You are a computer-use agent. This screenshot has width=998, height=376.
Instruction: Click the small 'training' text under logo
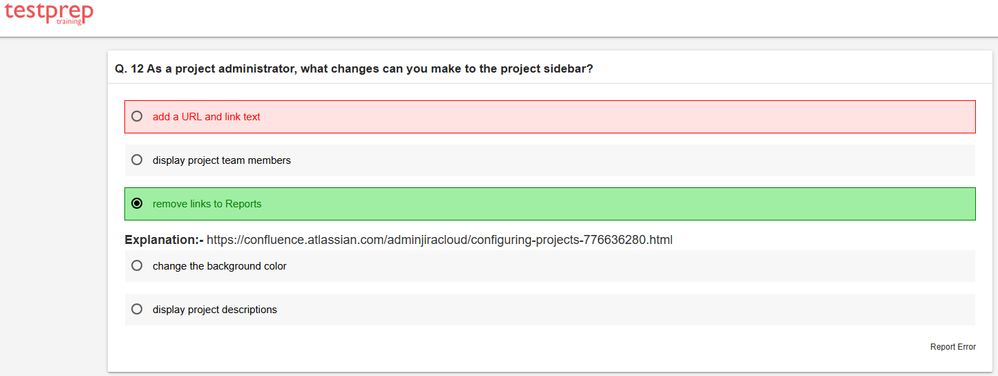(x=69, y=21)
